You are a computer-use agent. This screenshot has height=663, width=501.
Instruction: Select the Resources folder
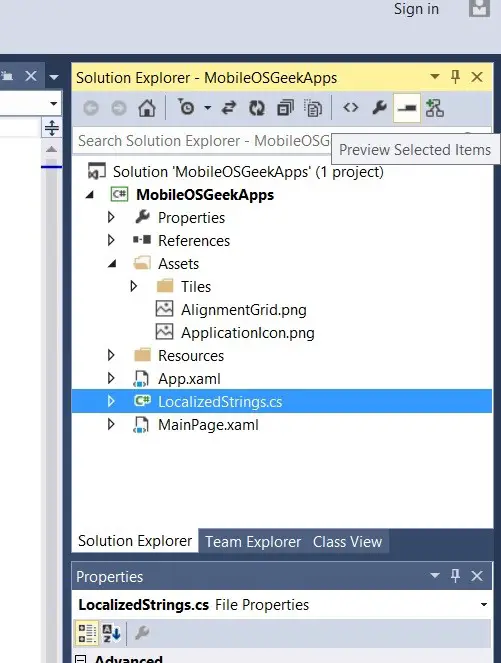click(x=191, y=356)
